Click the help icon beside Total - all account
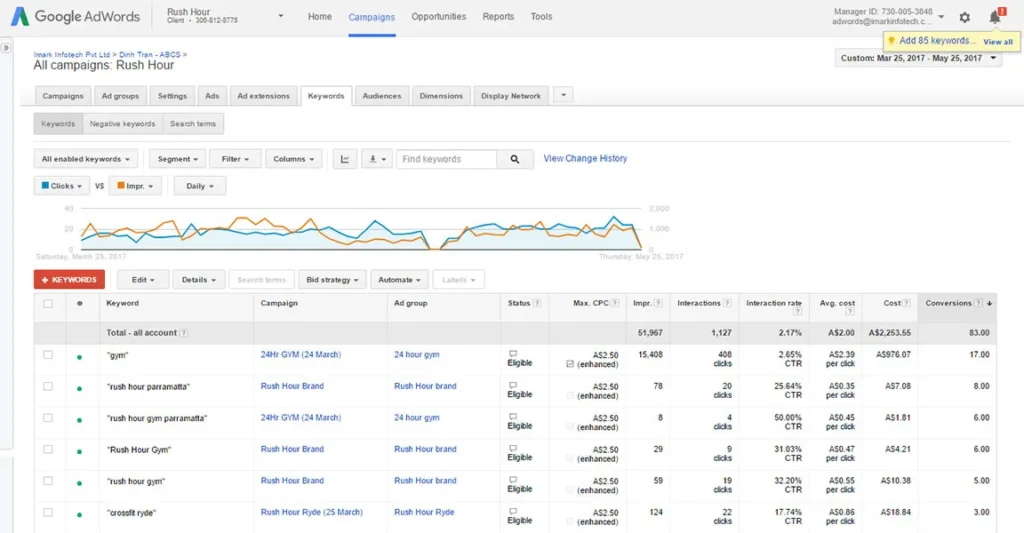 coord(184,333)
